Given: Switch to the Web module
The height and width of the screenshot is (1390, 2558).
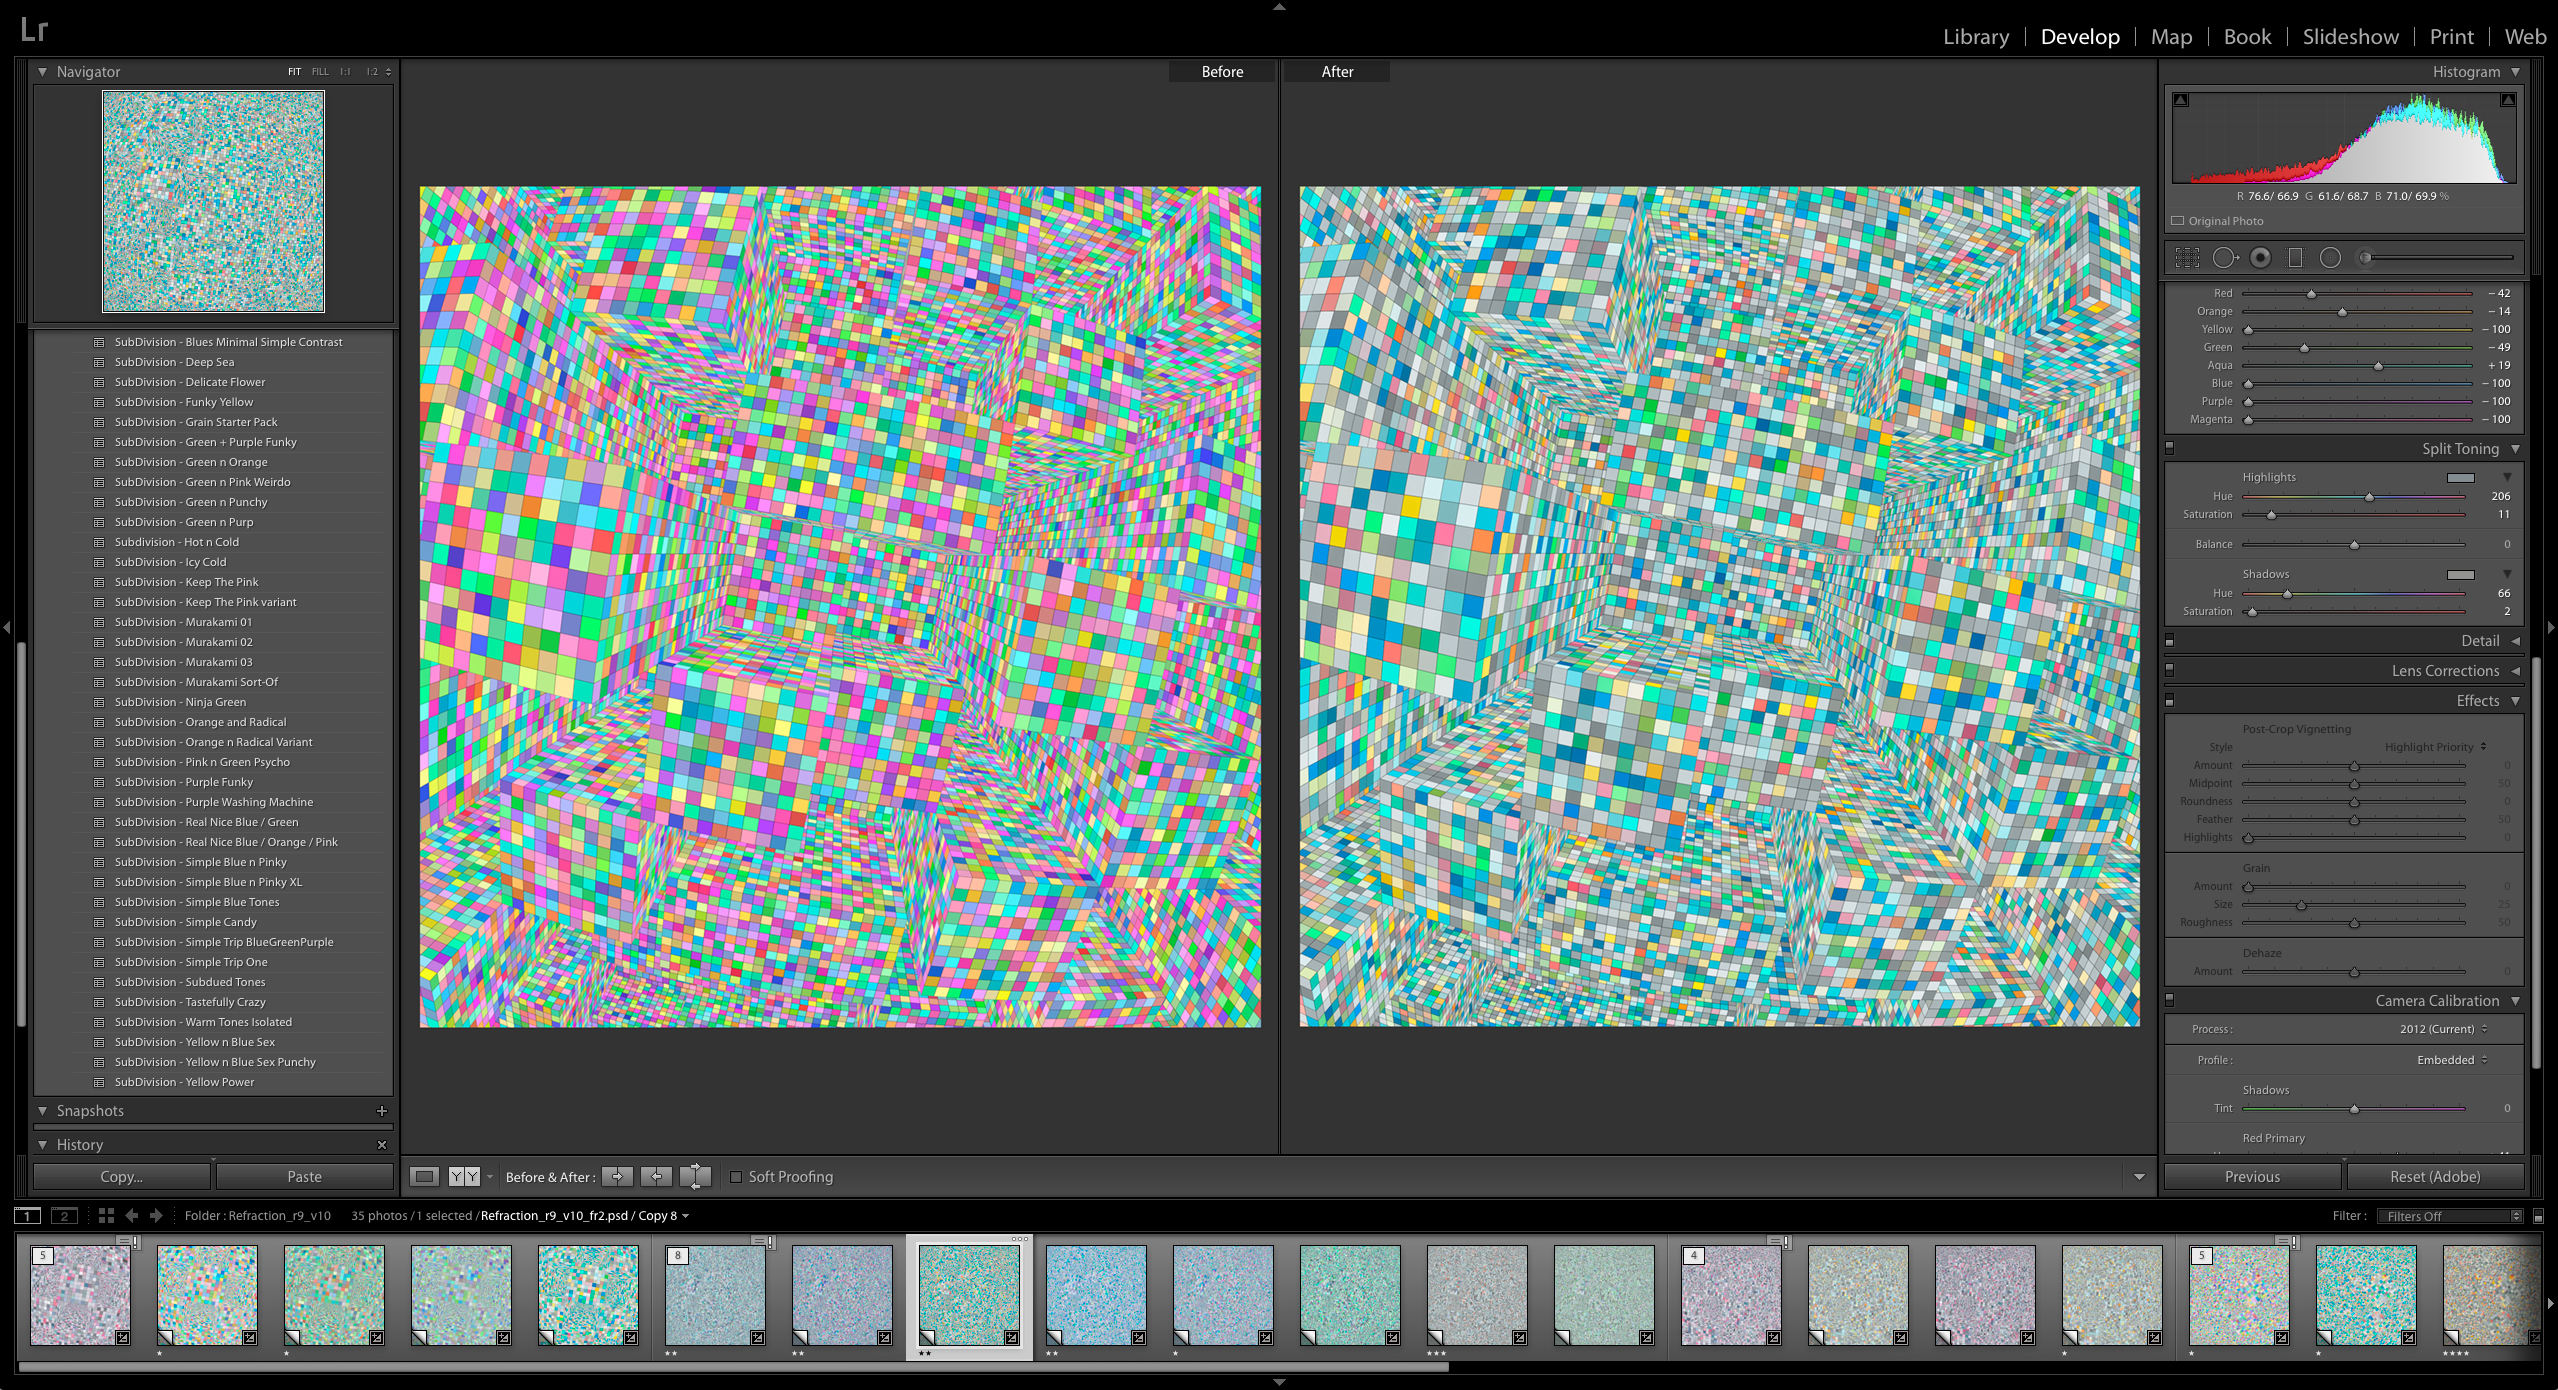Looking at the screenshot, I should [2525, 37].
